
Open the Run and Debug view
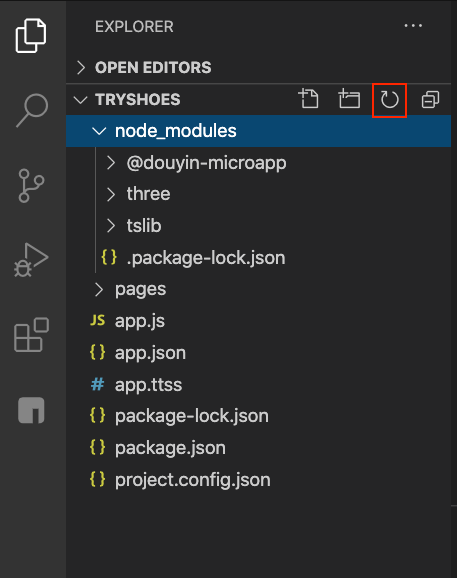click(x=31, y=260)
